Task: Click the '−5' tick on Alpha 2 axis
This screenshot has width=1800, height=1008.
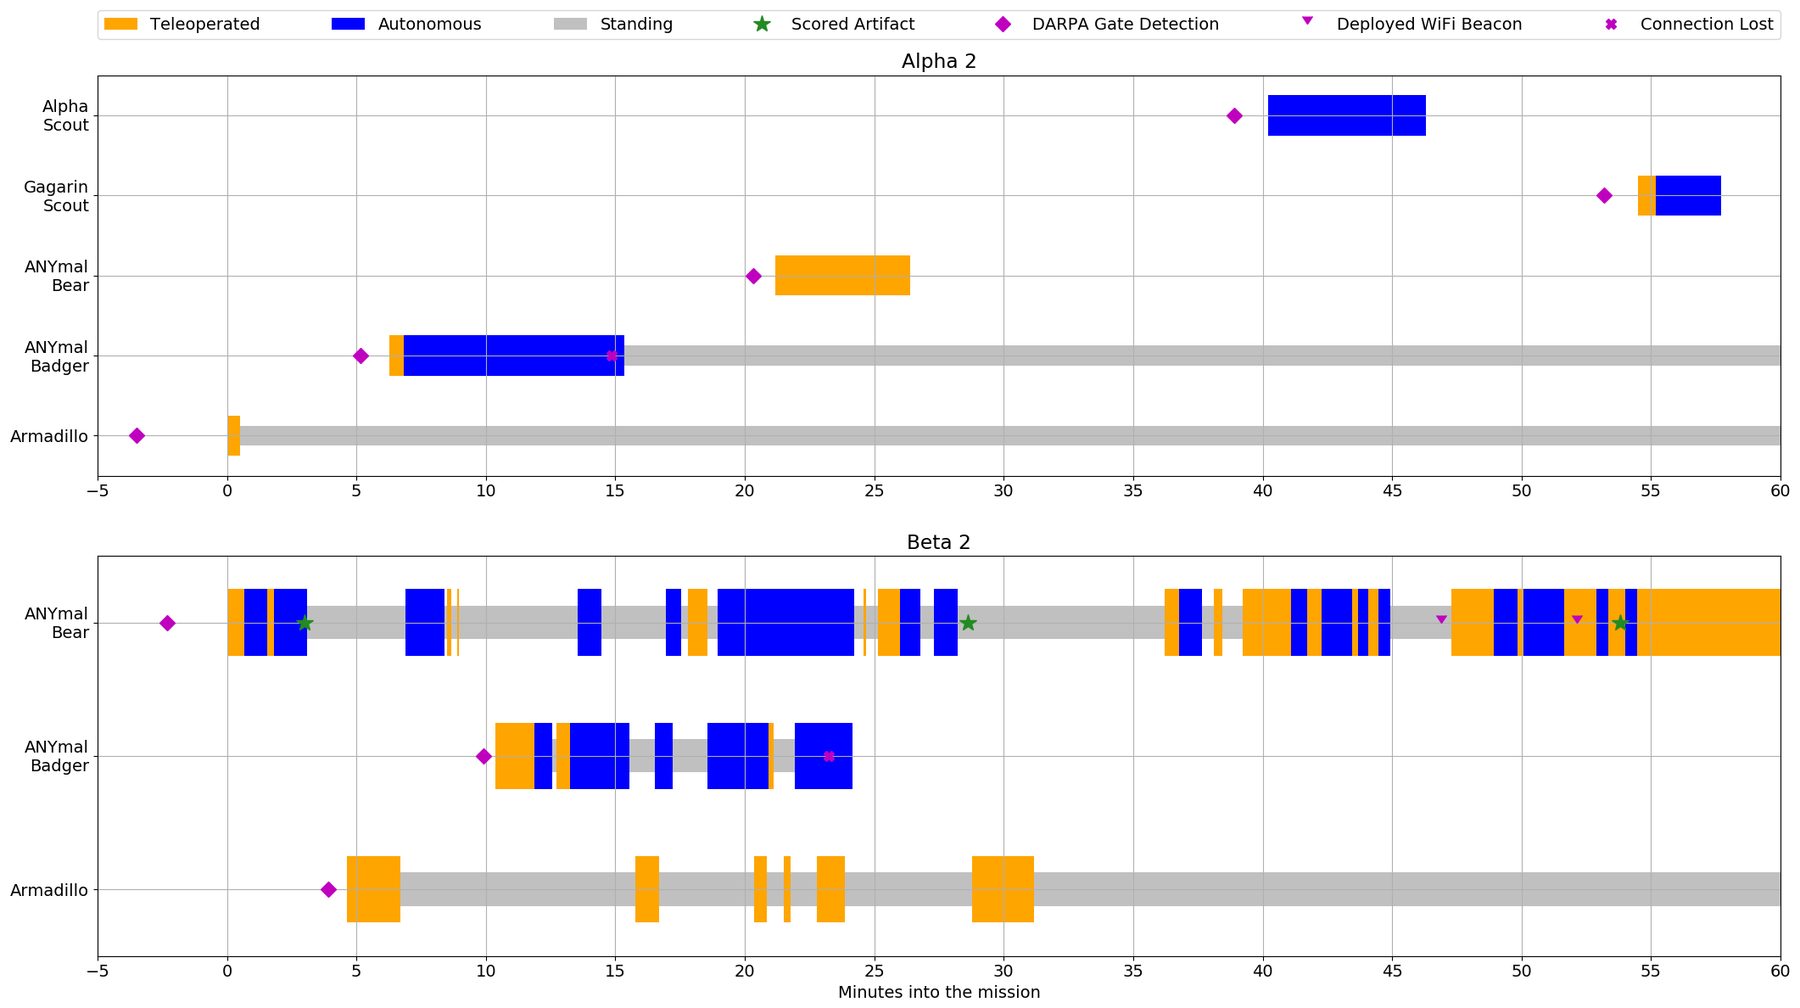Action: point(98,491)
